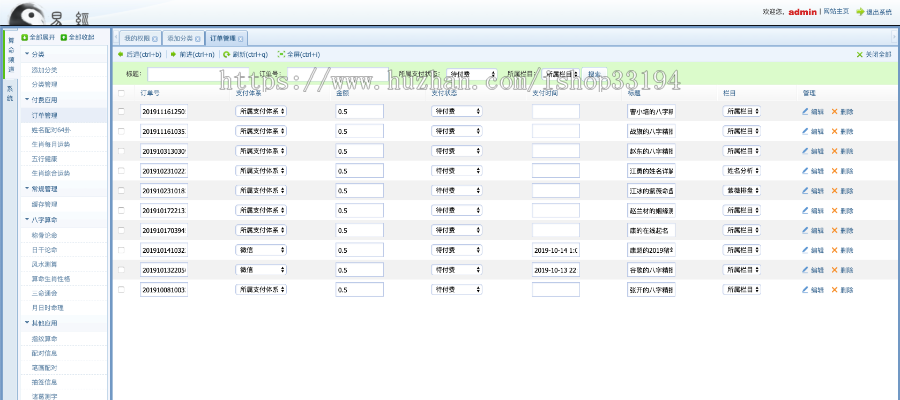Edit order 201910313030 with pencil icon
The width and height of the screenshot is (900, 400).
[x=805, y=152]
